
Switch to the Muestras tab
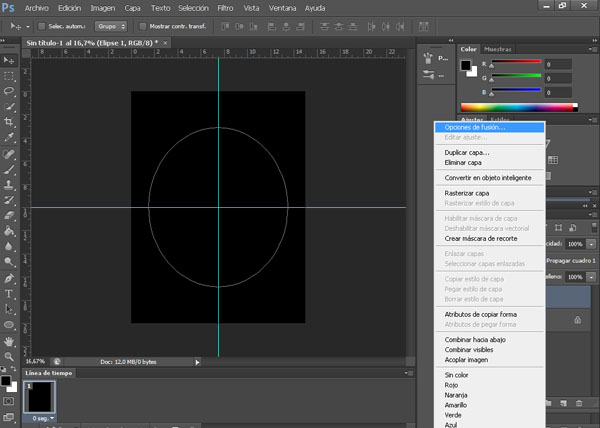497,48
